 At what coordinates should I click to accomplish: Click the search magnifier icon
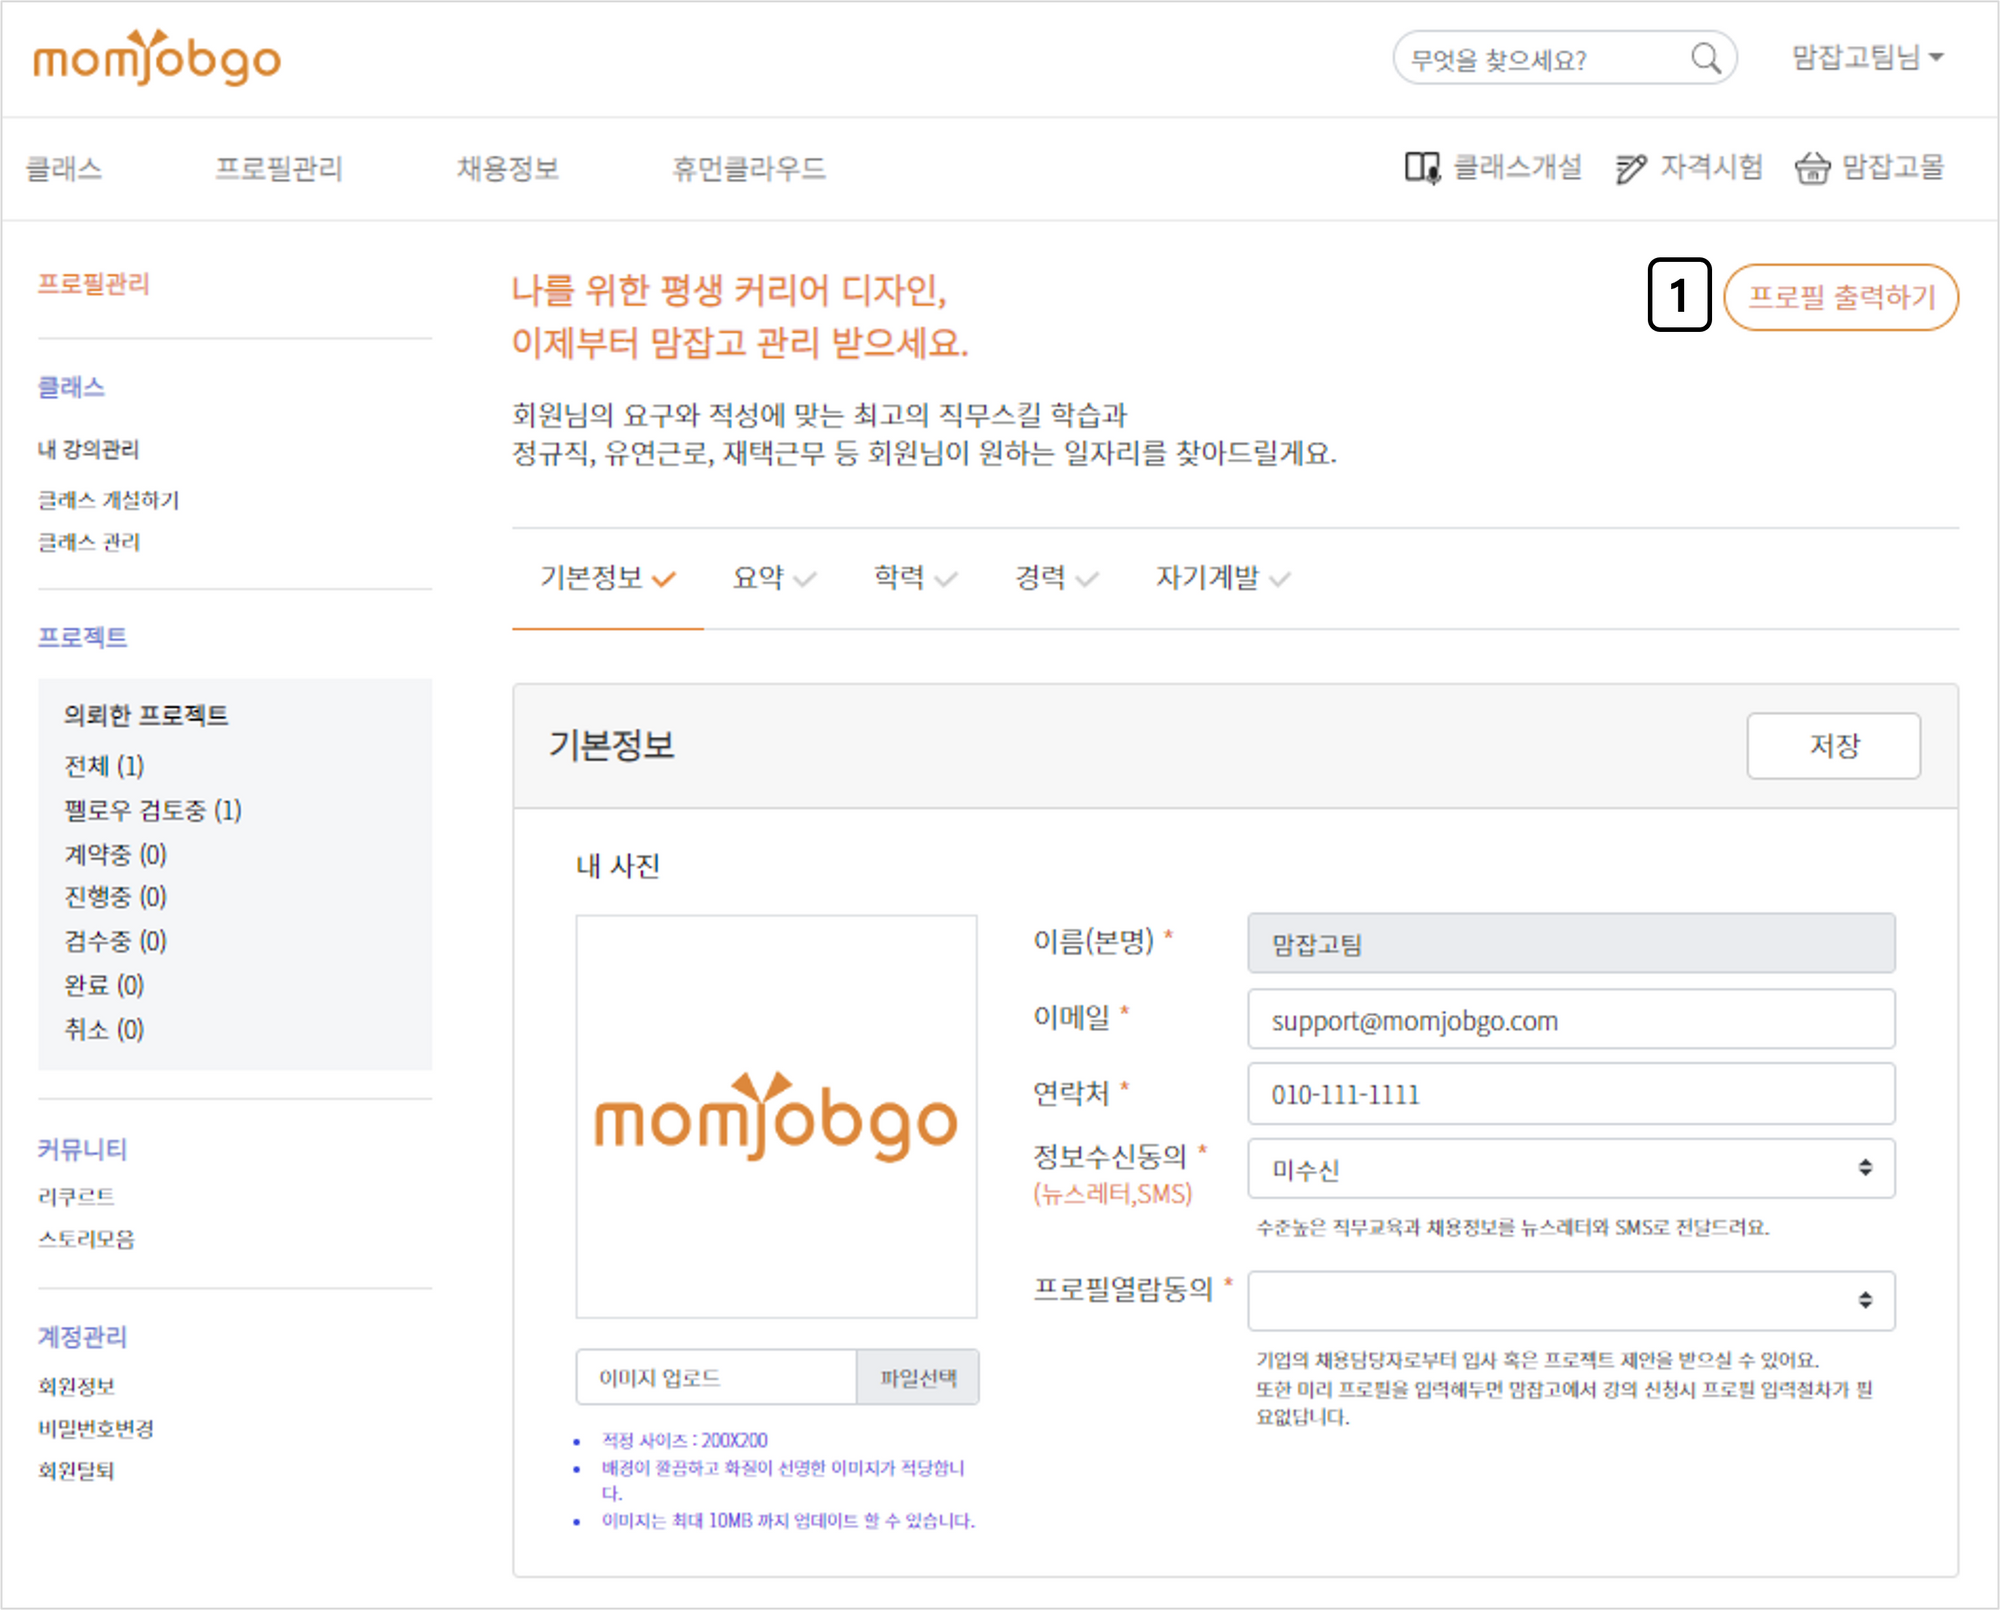tap(1705, 59)
